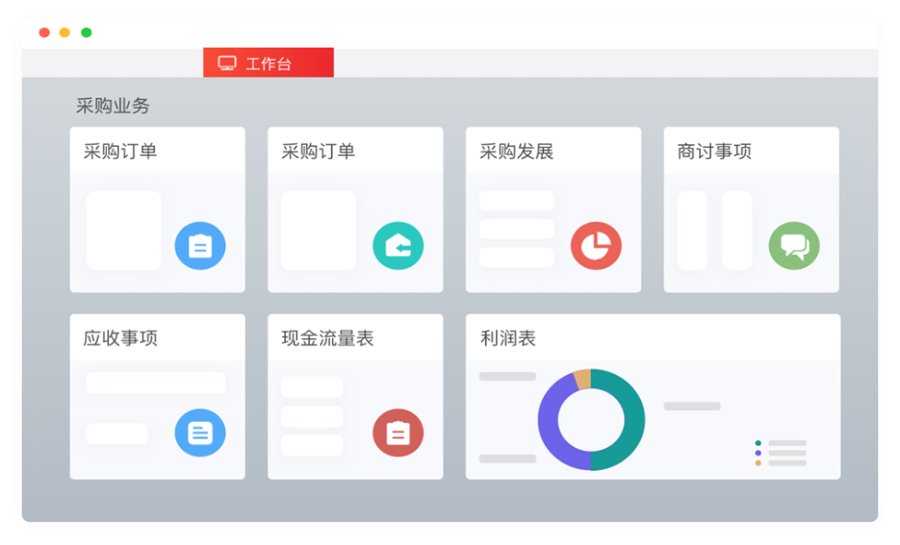Open the 采购发展 card title
The width and height of the screenshot is (900, 545).
[517, 152]
